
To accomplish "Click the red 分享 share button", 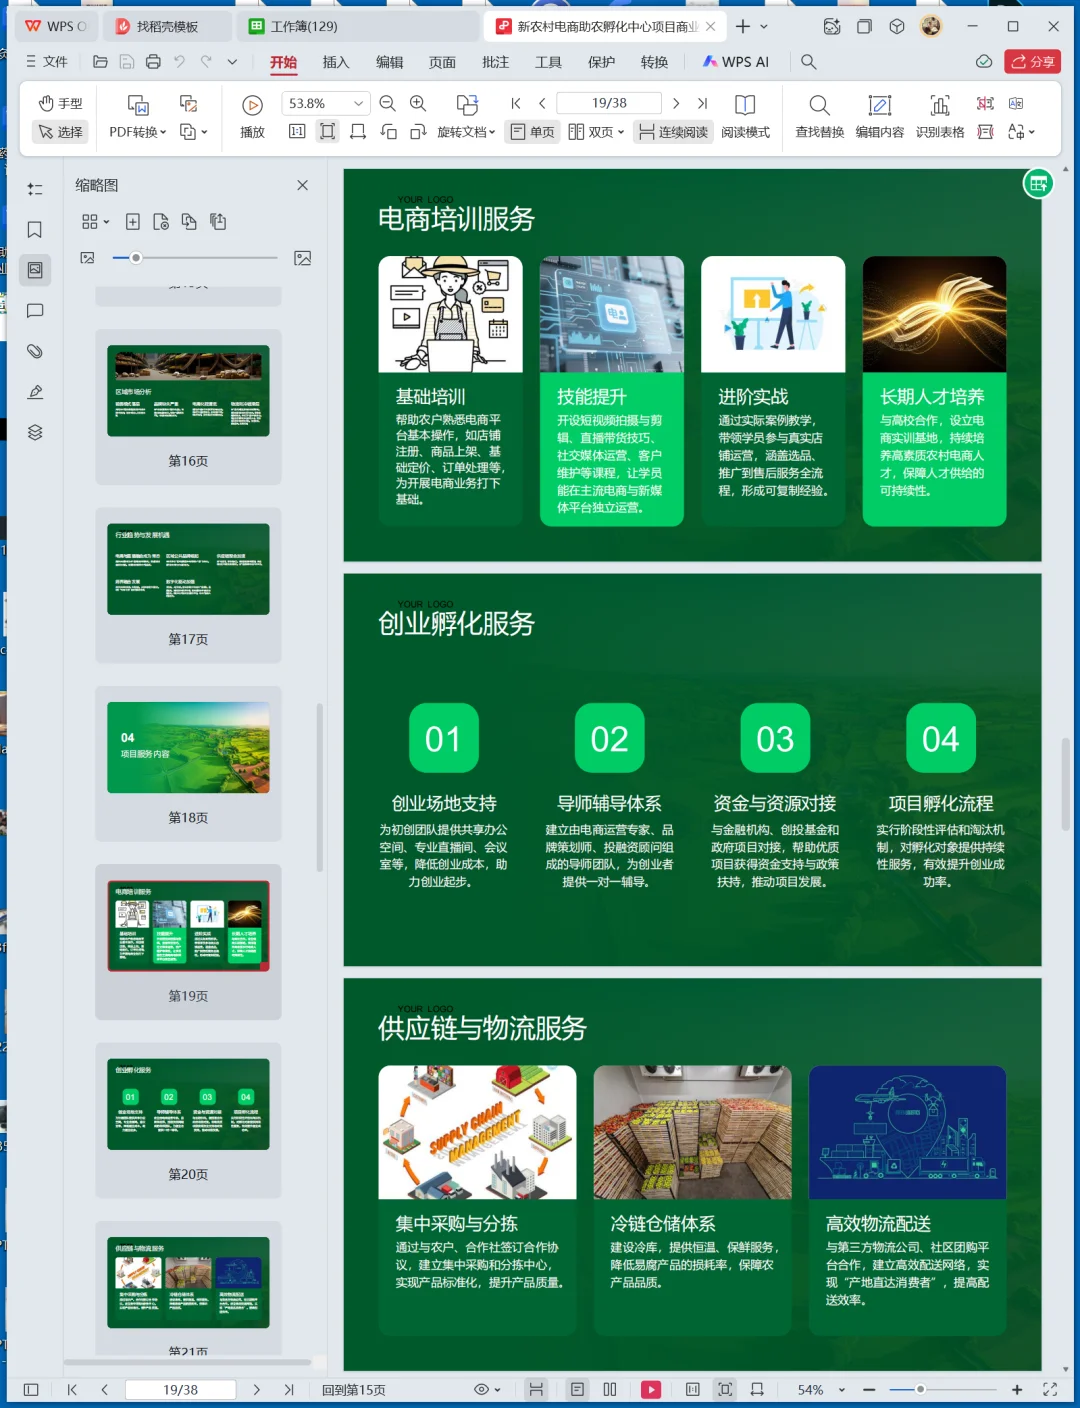I will pos(1033,62).
